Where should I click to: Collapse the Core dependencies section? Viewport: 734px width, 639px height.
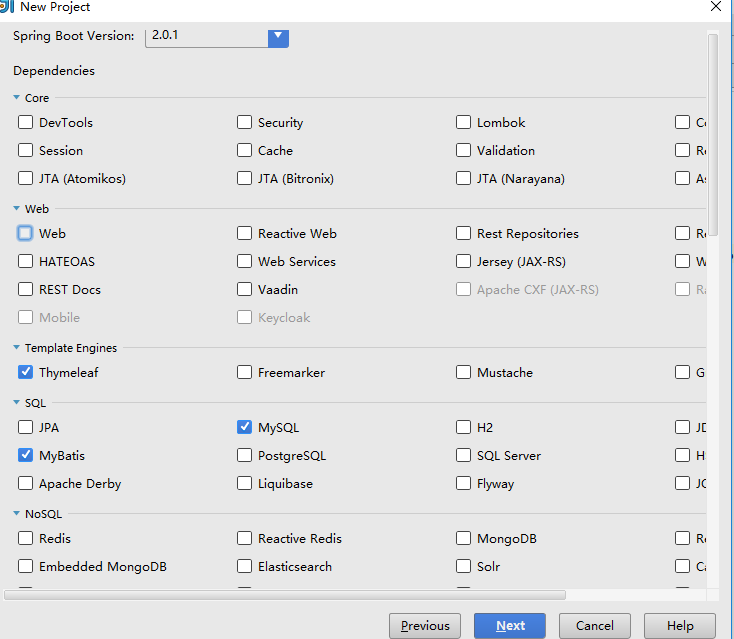tap(16, 97)
